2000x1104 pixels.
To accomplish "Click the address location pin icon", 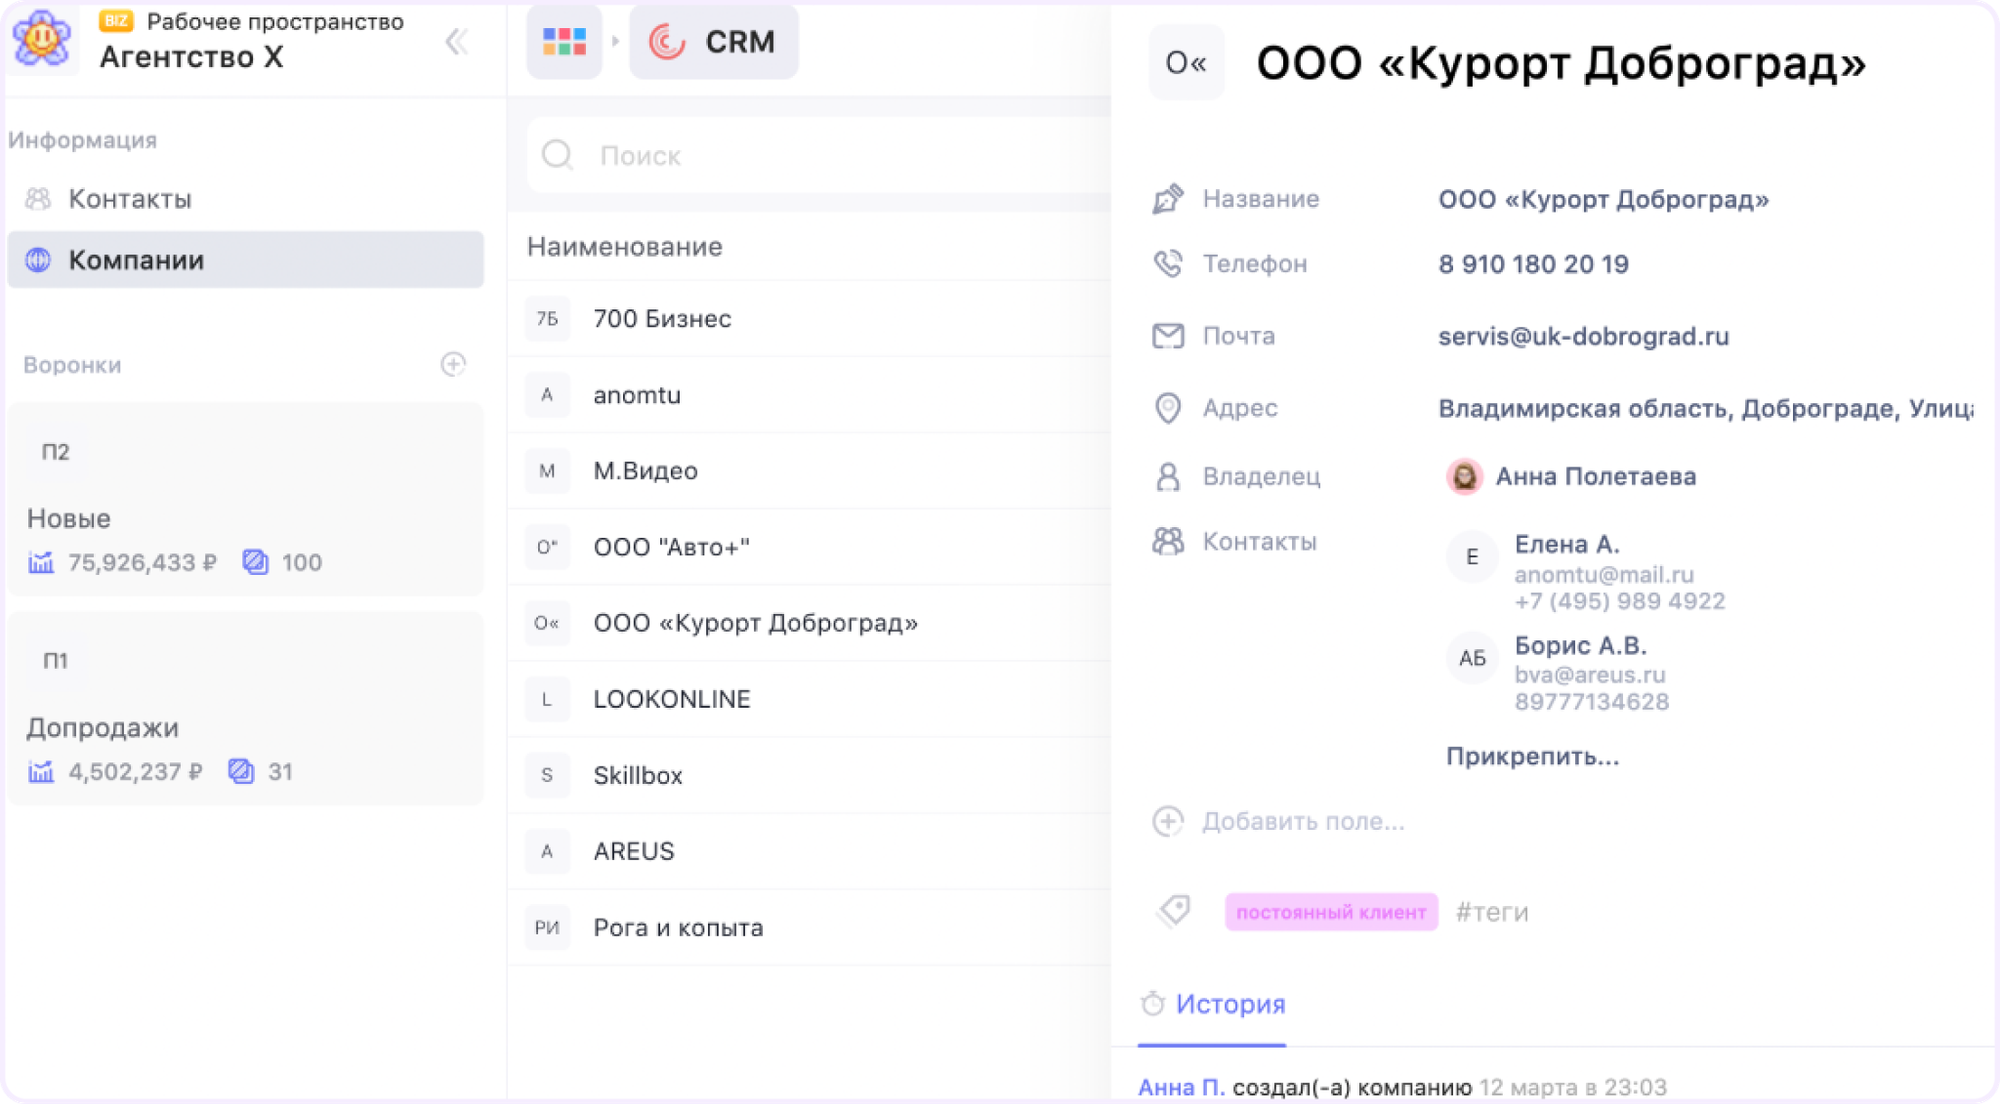I will [1167, 408].
